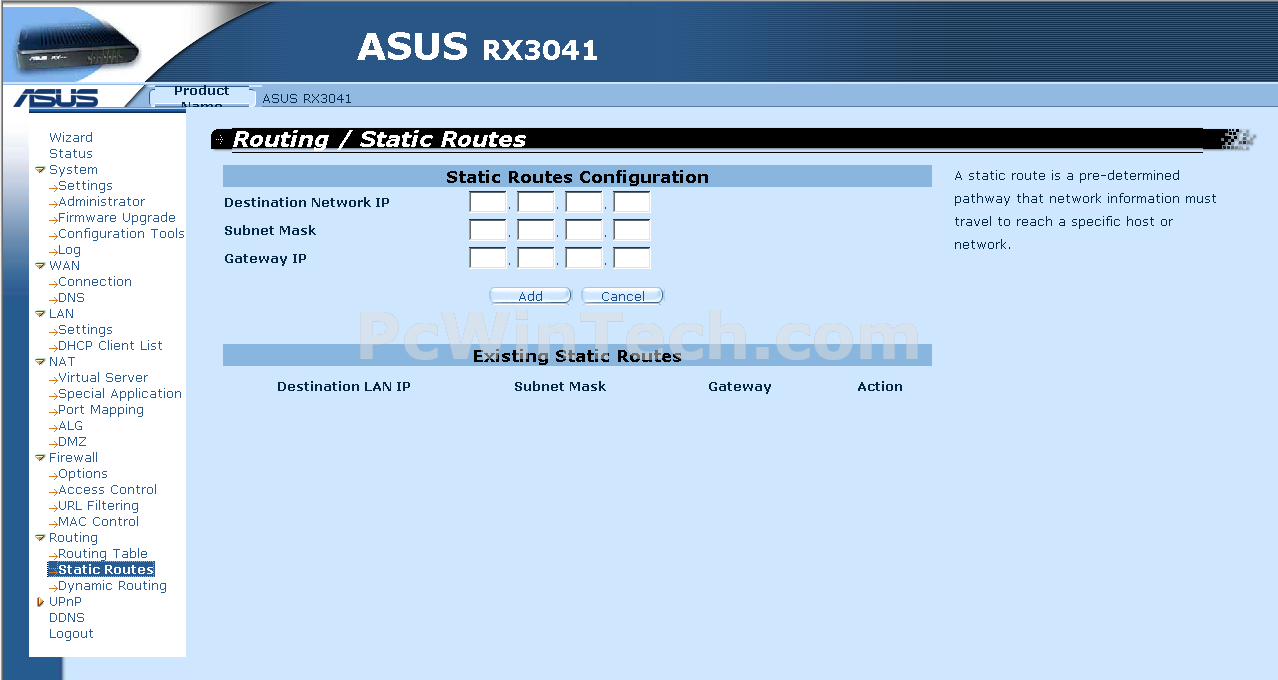The image size is (1278, 680).
Task: Open Firewall Options
Action: click(83, 474)
